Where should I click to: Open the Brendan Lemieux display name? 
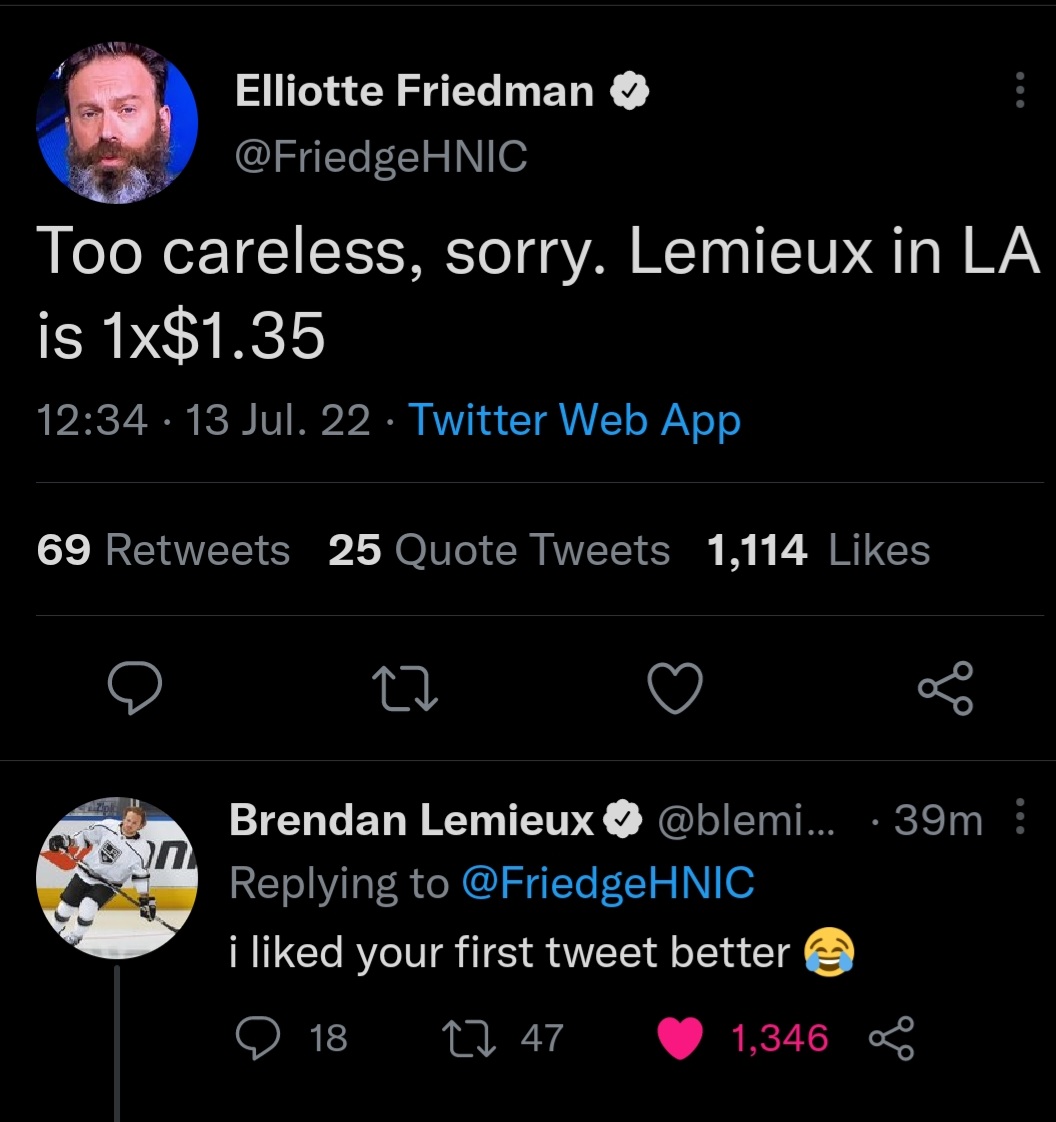(x=411, y=819)
